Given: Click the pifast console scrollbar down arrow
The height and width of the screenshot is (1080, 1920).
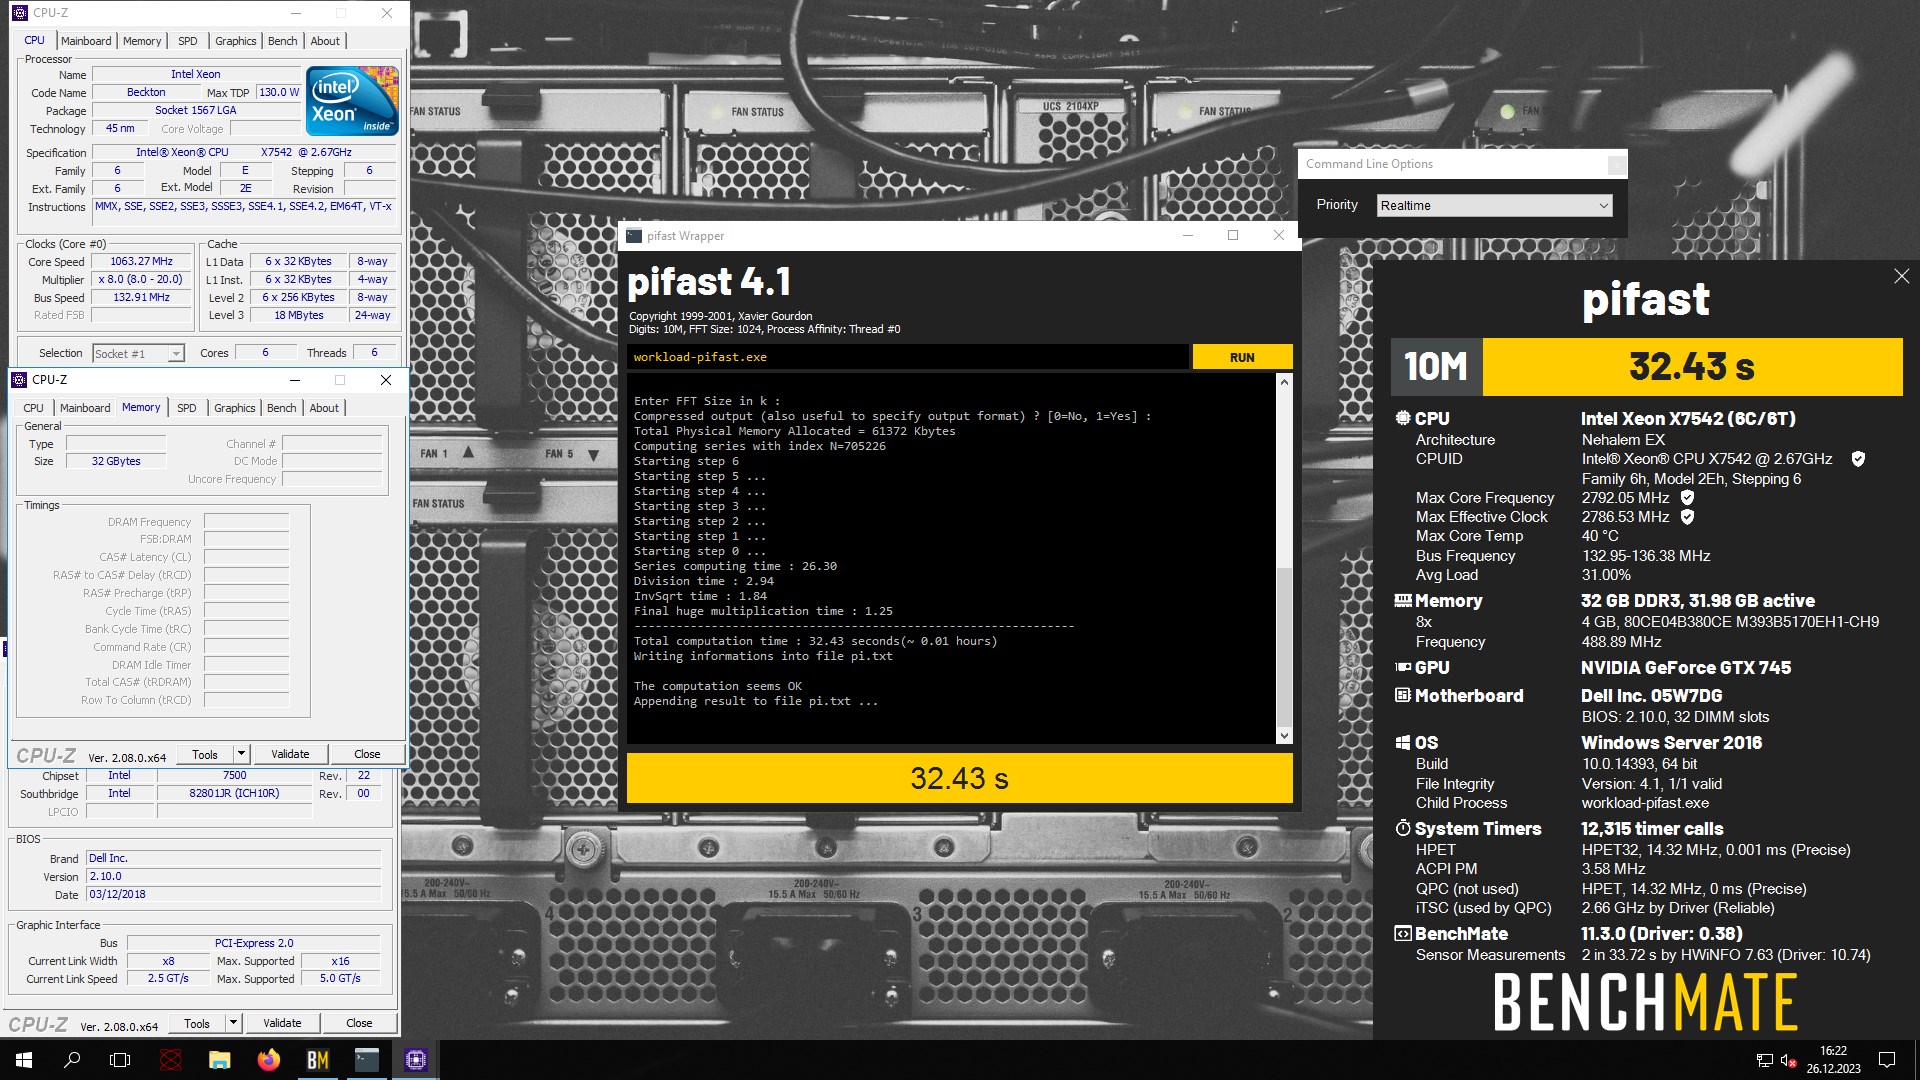Looking at the screenshot, I should click(x=1284, y=736).
